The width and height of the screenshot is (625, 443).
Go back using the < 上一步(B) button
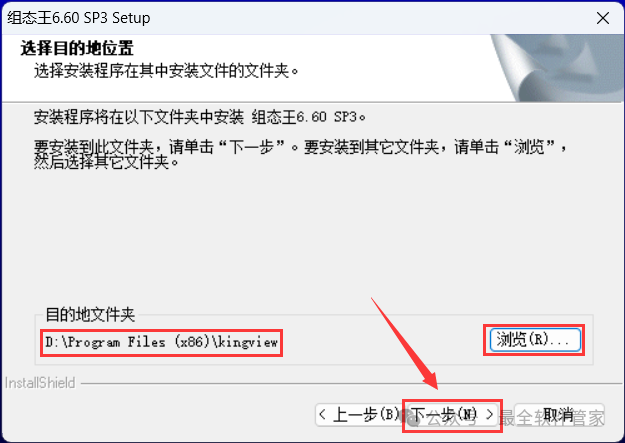click(x=360, y=415)
